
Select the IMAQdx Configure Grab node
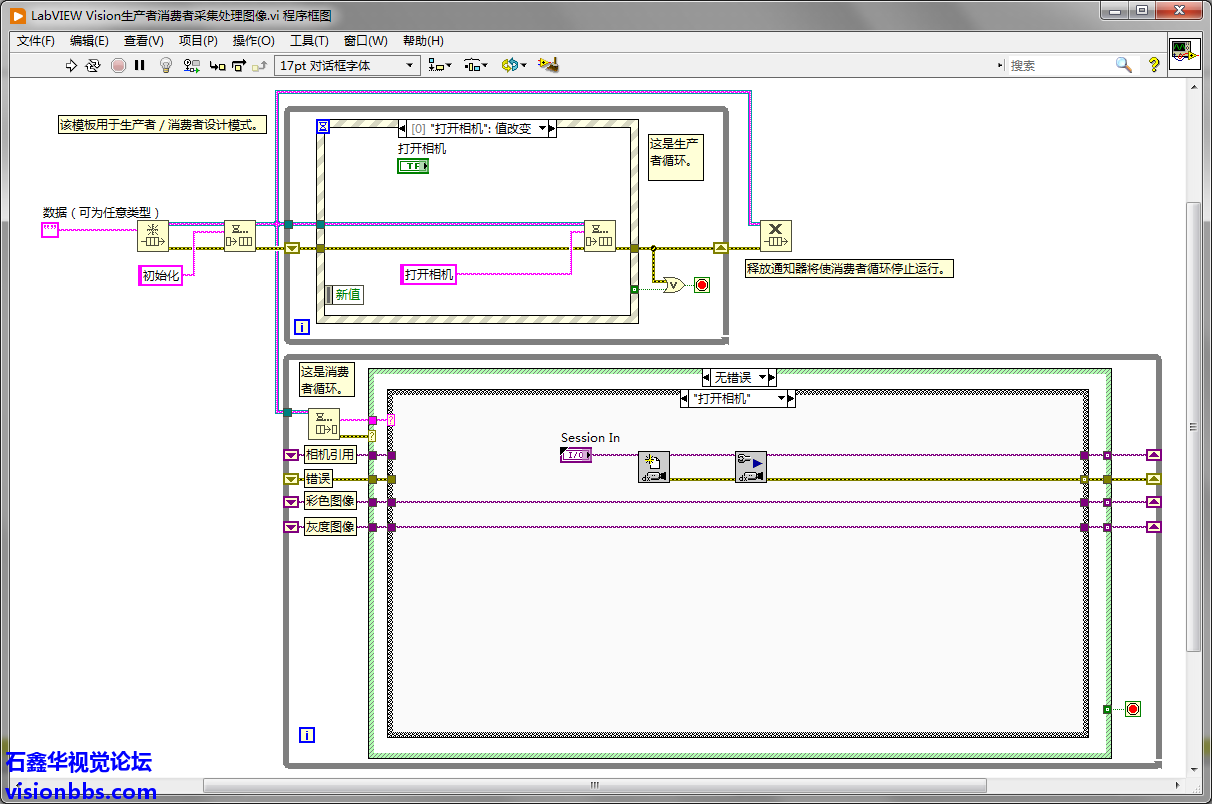coord(750,467)
